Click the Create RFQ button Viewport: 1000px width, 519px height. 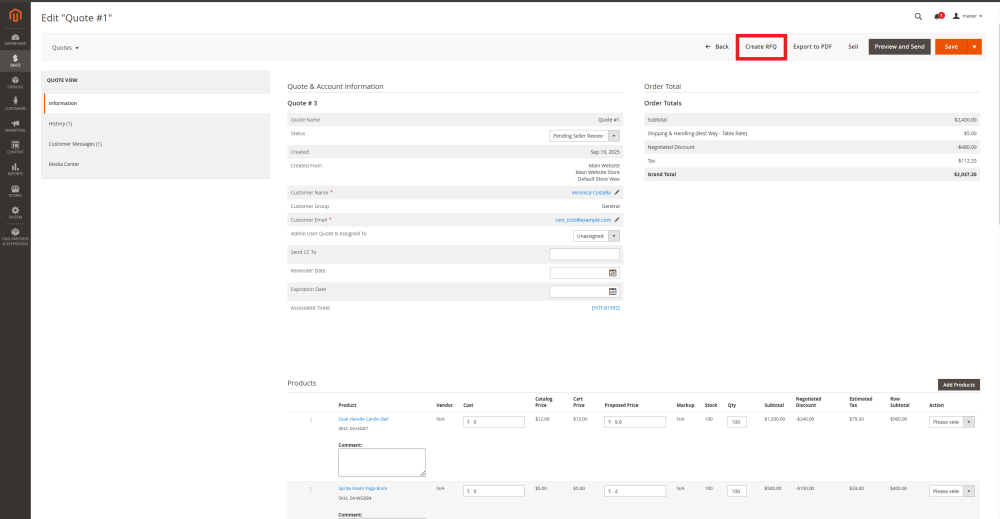pyautogui.click(x=761, y=47)
